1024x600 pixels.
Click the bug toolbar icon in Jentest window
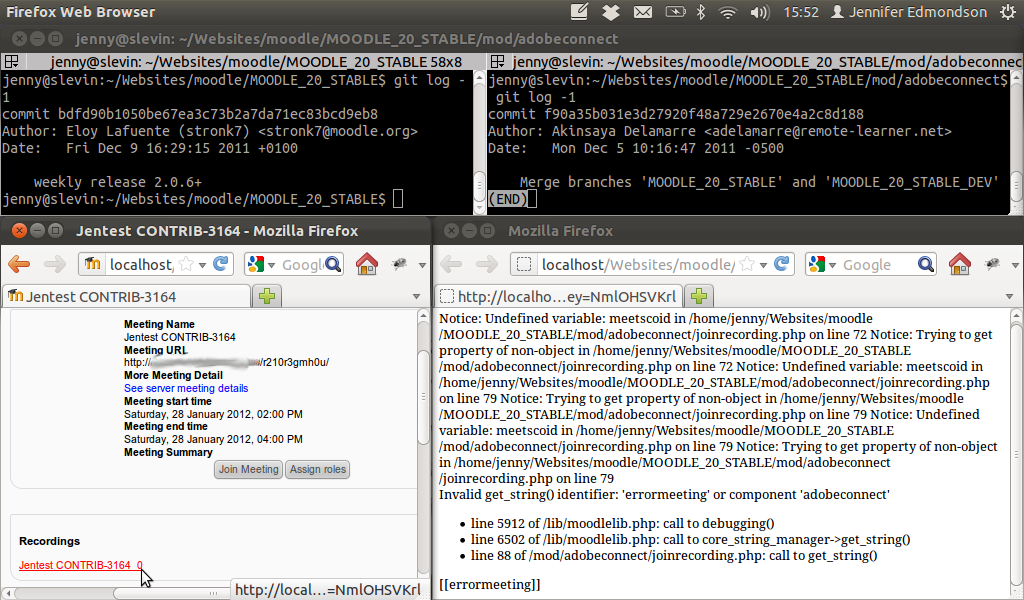click(399, 264)
